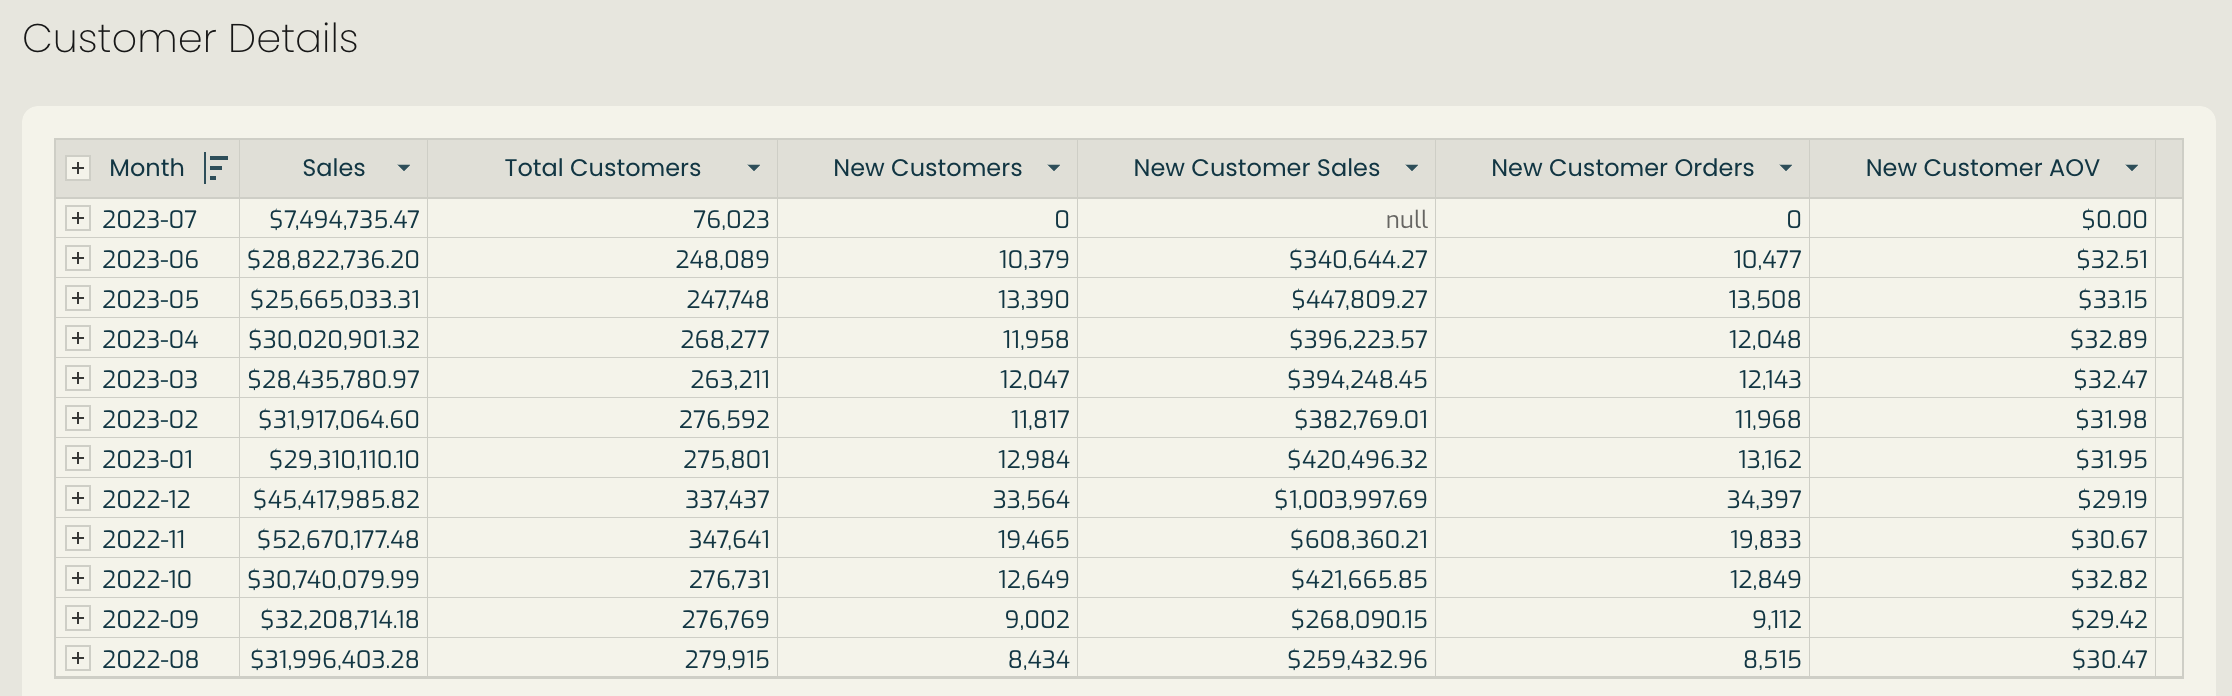Open Total Customers column menu arrow
The height and width of the screenshot is (696, 2232).
(x=754, y=168)
